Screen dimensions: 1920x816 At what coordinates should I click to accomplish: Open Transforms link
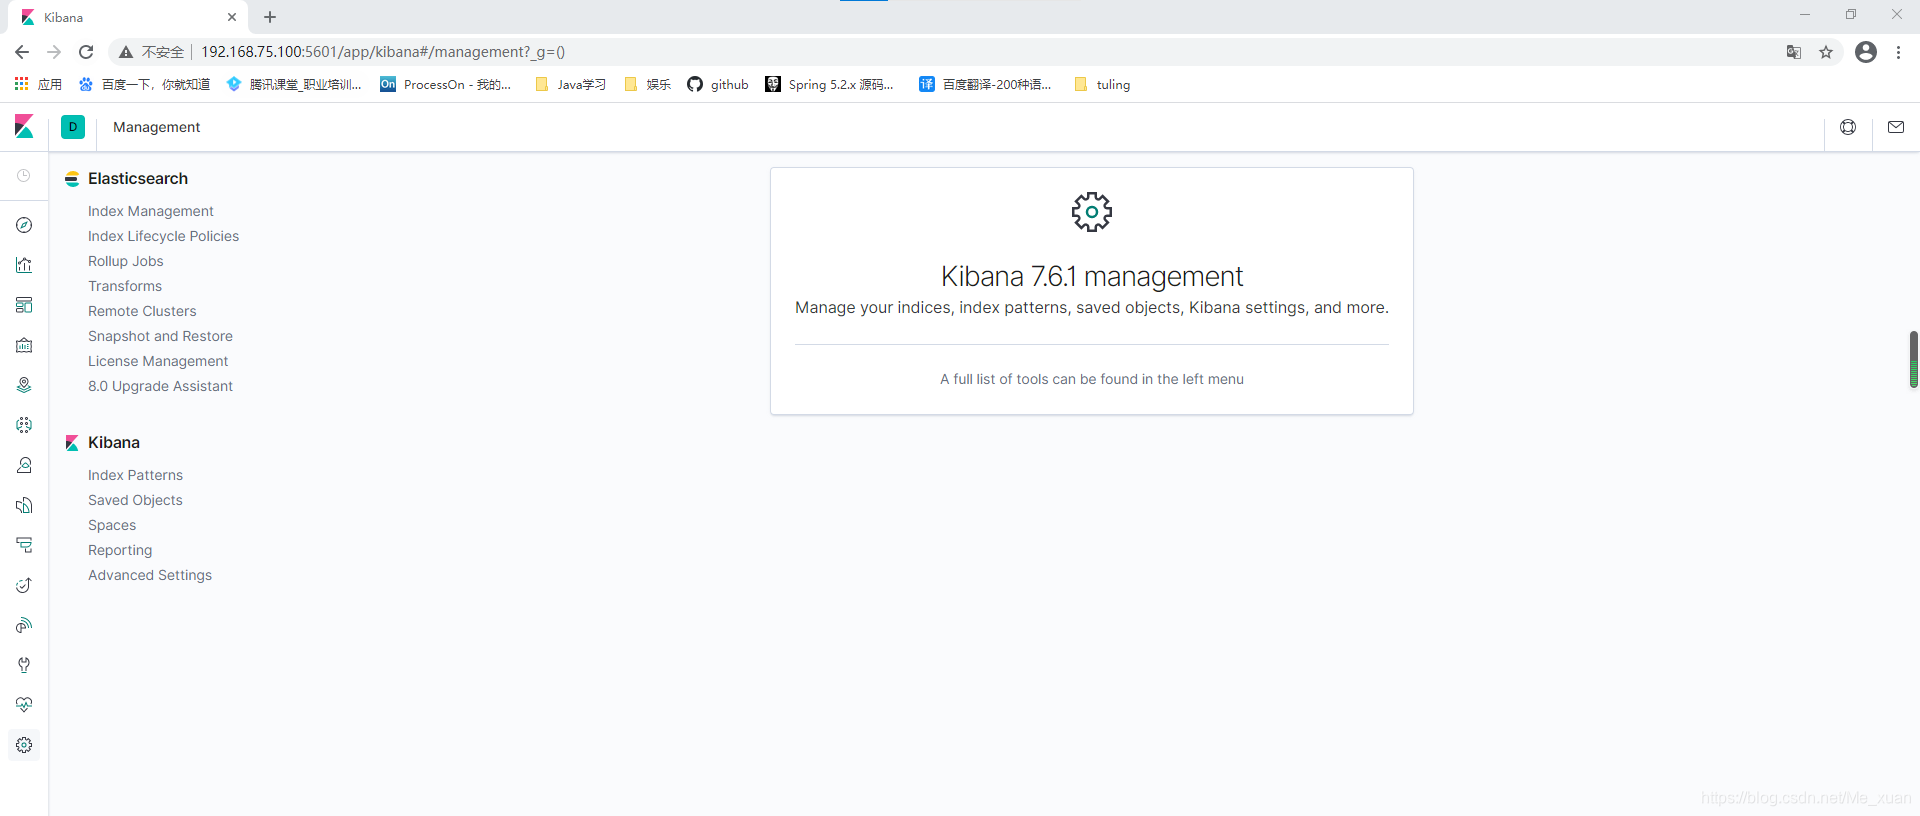[x=125, y=286]
